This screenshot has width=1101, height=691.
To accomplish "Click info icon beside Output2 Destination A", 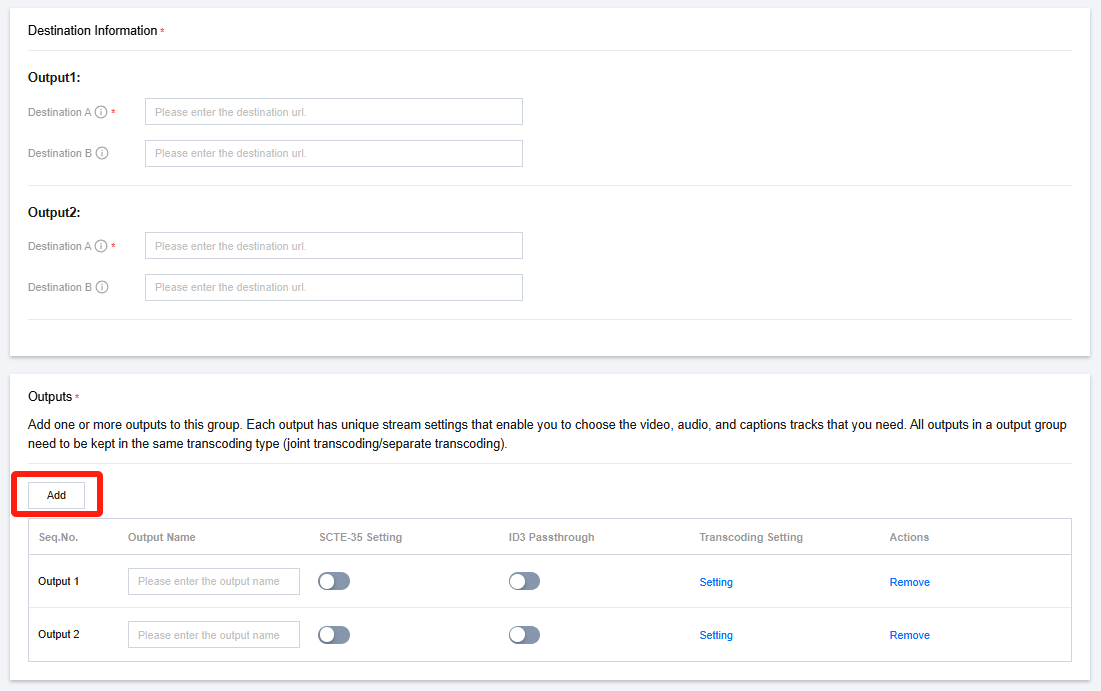I will pyautogui.click(x=101, y=246).
